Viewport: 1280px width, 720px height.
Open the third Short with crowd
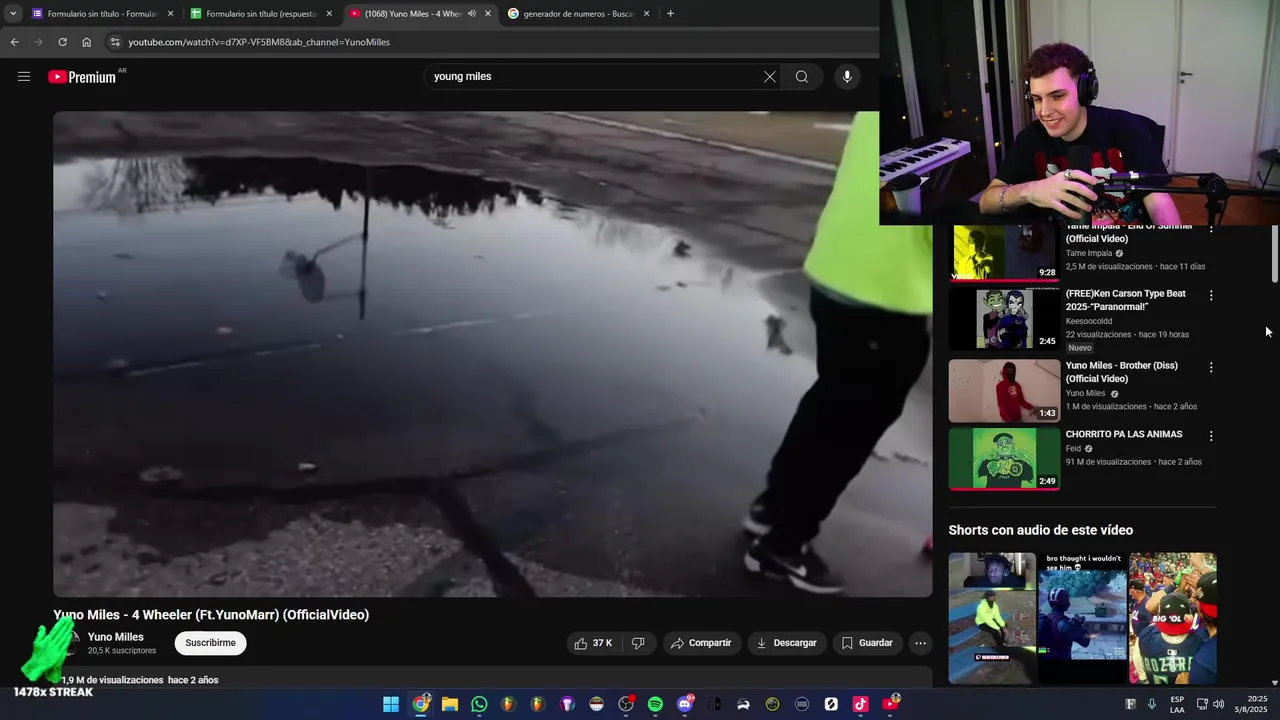(x=1173, y=618)
